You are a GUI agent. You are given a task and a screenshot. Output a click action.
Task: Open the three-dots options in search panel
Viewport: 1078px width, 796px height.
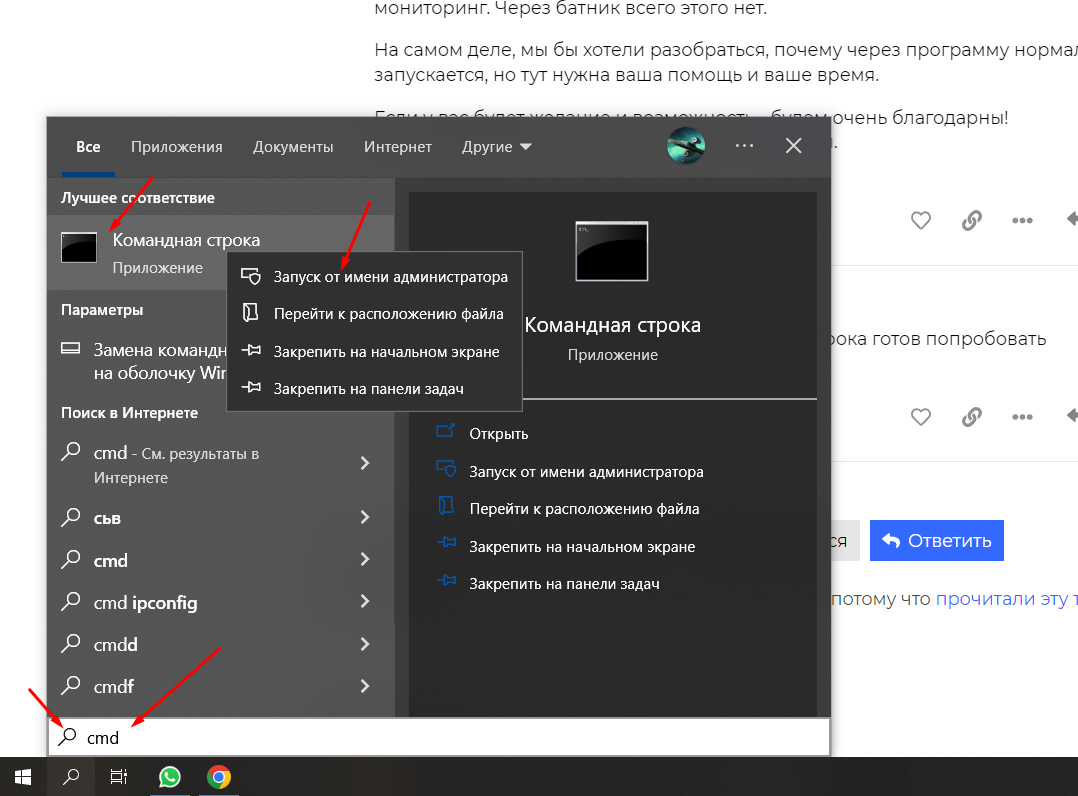coord(744,146)
